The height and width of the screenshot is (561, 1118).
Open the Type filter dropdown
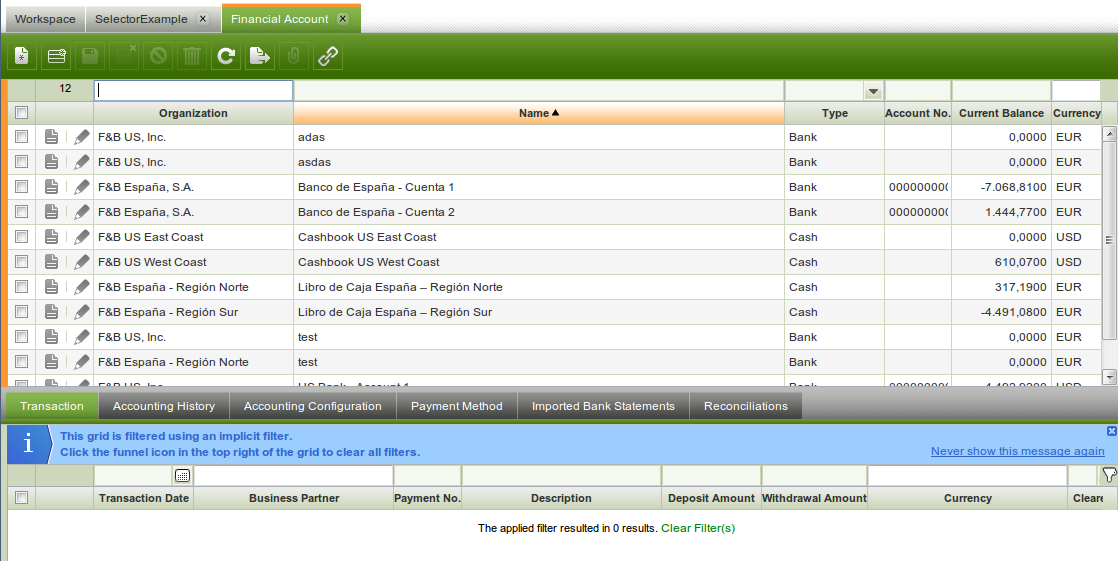pyautogui.click(x=873, y=91)
